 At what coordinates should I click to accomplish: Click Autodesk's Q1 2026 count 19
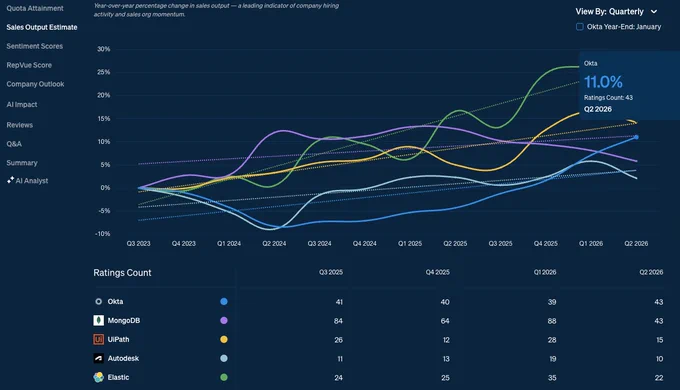[x=552, y=359]
